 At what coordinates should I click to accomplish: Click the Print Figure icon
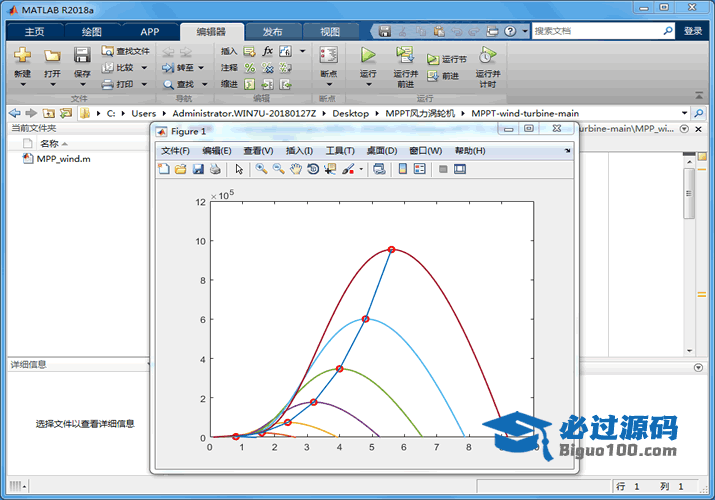[215, 169]
